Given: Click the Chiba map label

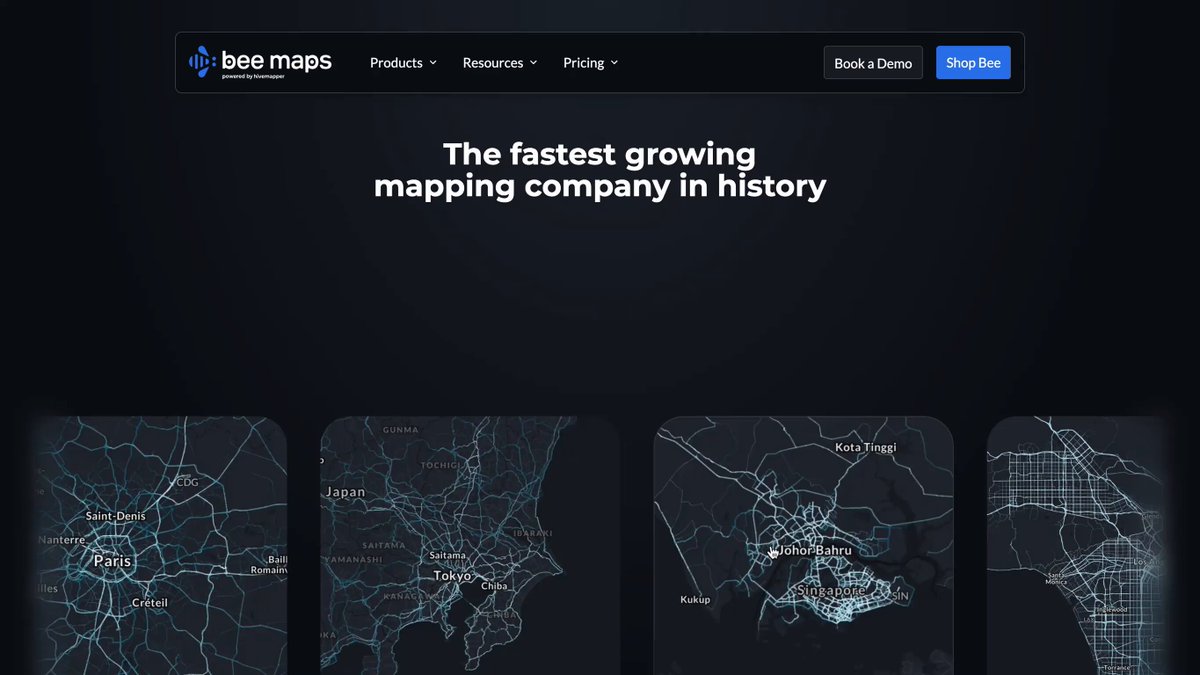Looking at the screenshot, I should click(x=494, y=586).
